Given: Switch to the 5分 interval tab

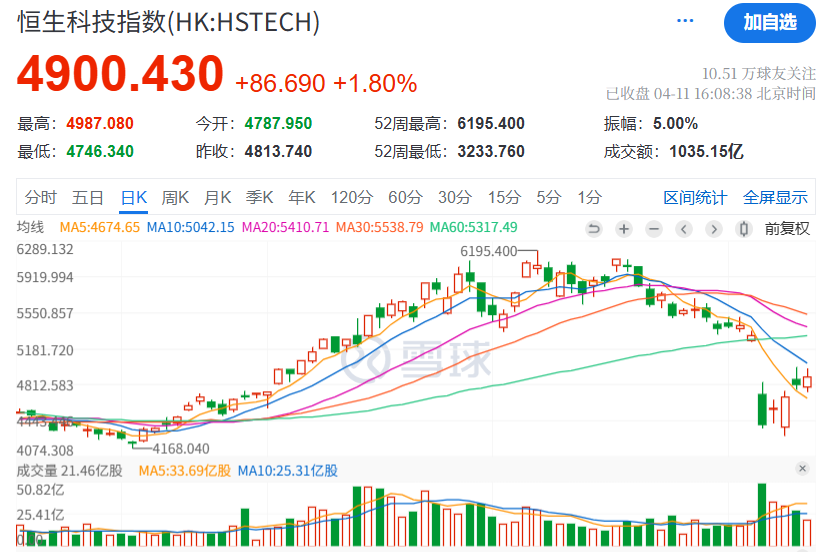Looking at the screenshot, I should pyautogui.click(x=549, y=198).
